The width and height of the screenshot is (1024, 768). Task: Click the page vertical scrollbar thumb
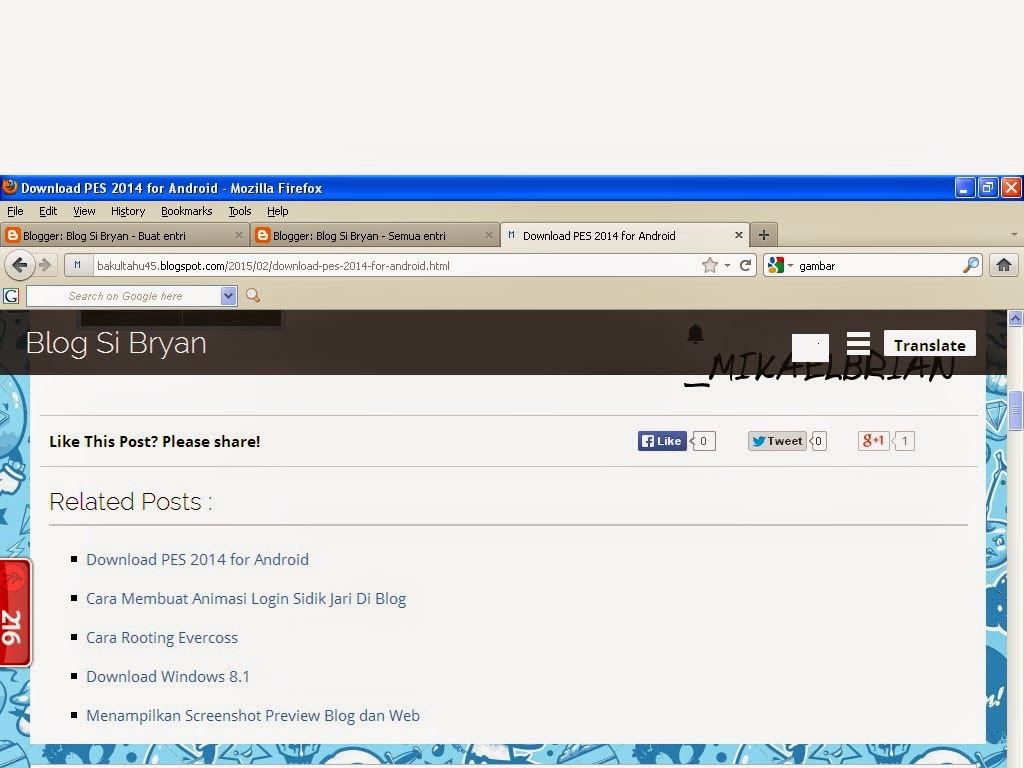[1015, 410]
